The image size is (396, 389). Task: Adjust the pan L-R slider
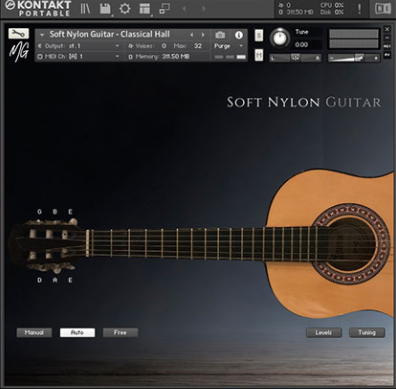tap(295, 58)
